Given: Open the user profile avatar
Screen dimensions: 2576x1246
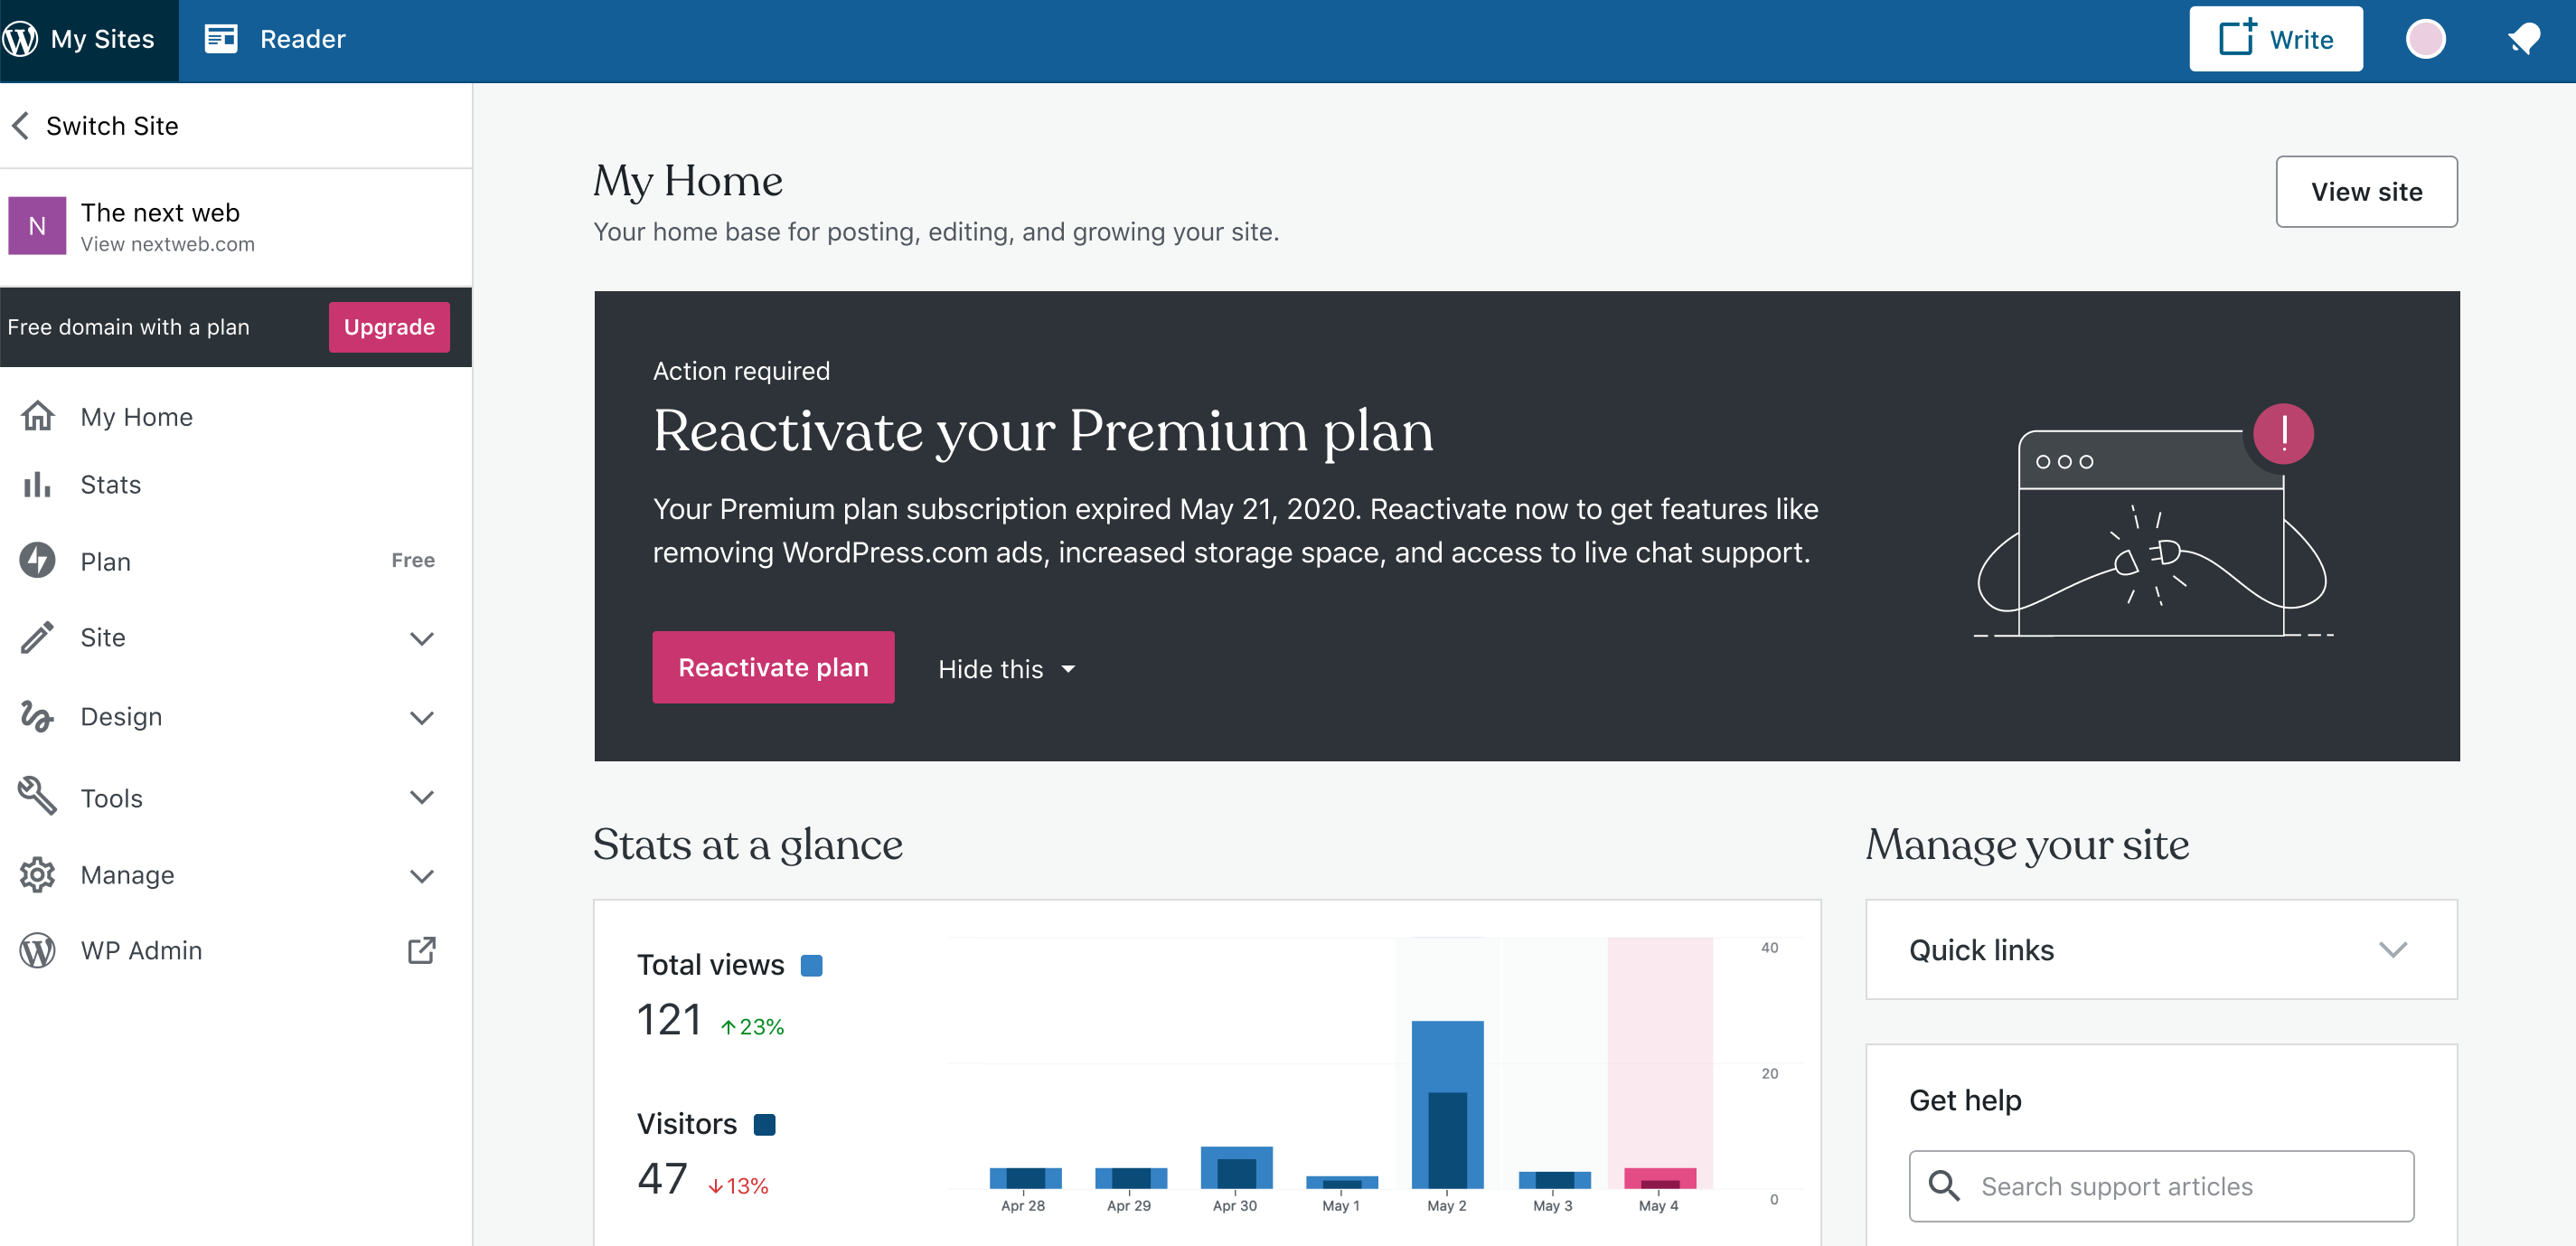Looking at the screenshot, I should click(x=2425, y=39).
